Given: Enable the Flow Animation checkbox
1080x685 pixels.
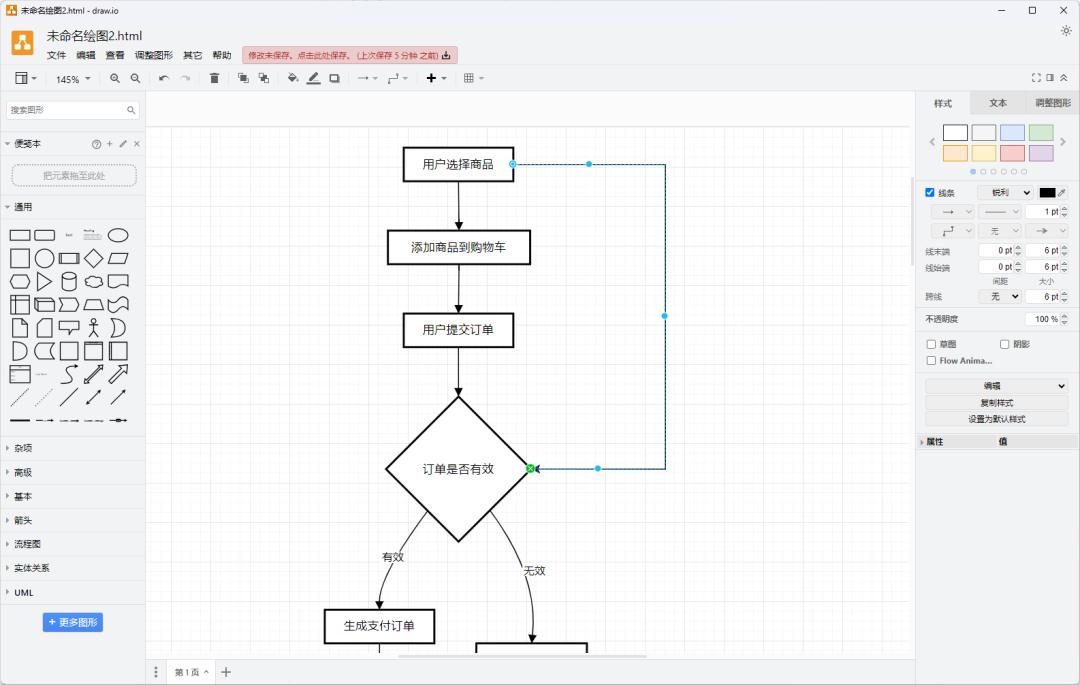Looking at the screenshot, I should [931, 361].
